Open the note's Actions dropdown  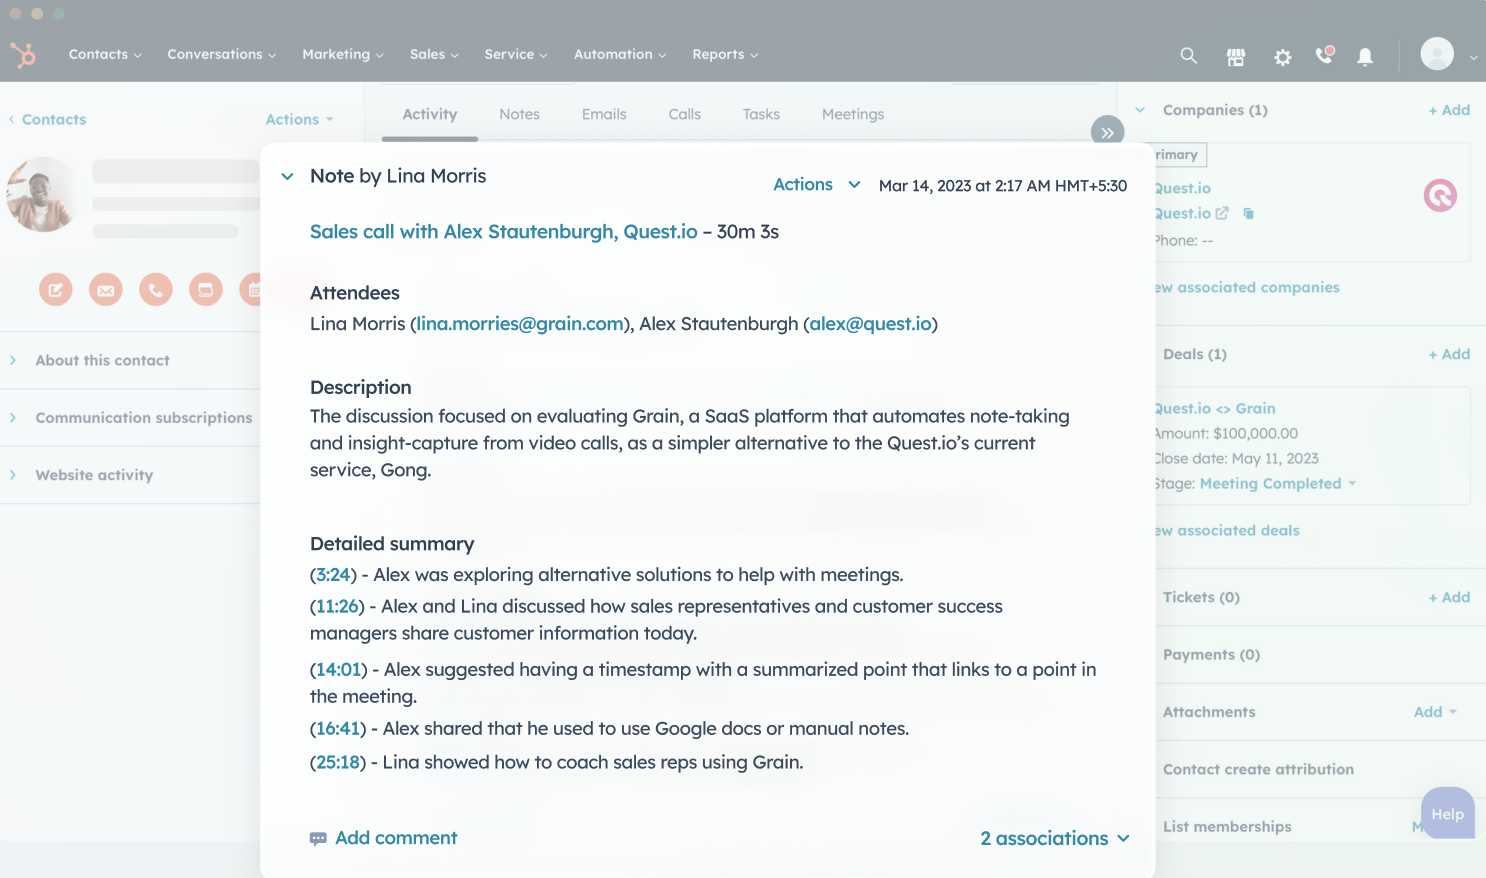tap(816, 185)
